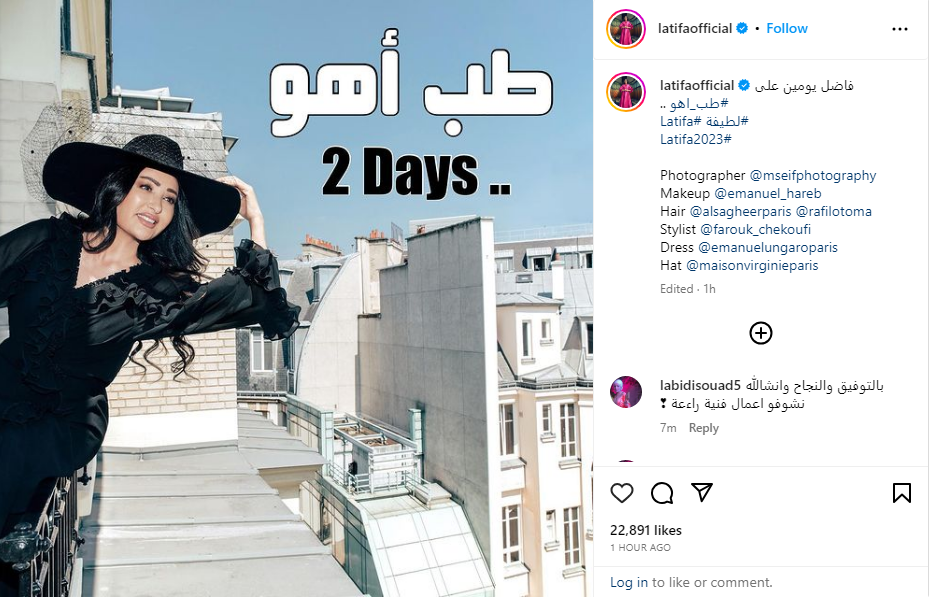Open the three-dot more options menu
Screen dimensions: 929x597
(899, 29)
